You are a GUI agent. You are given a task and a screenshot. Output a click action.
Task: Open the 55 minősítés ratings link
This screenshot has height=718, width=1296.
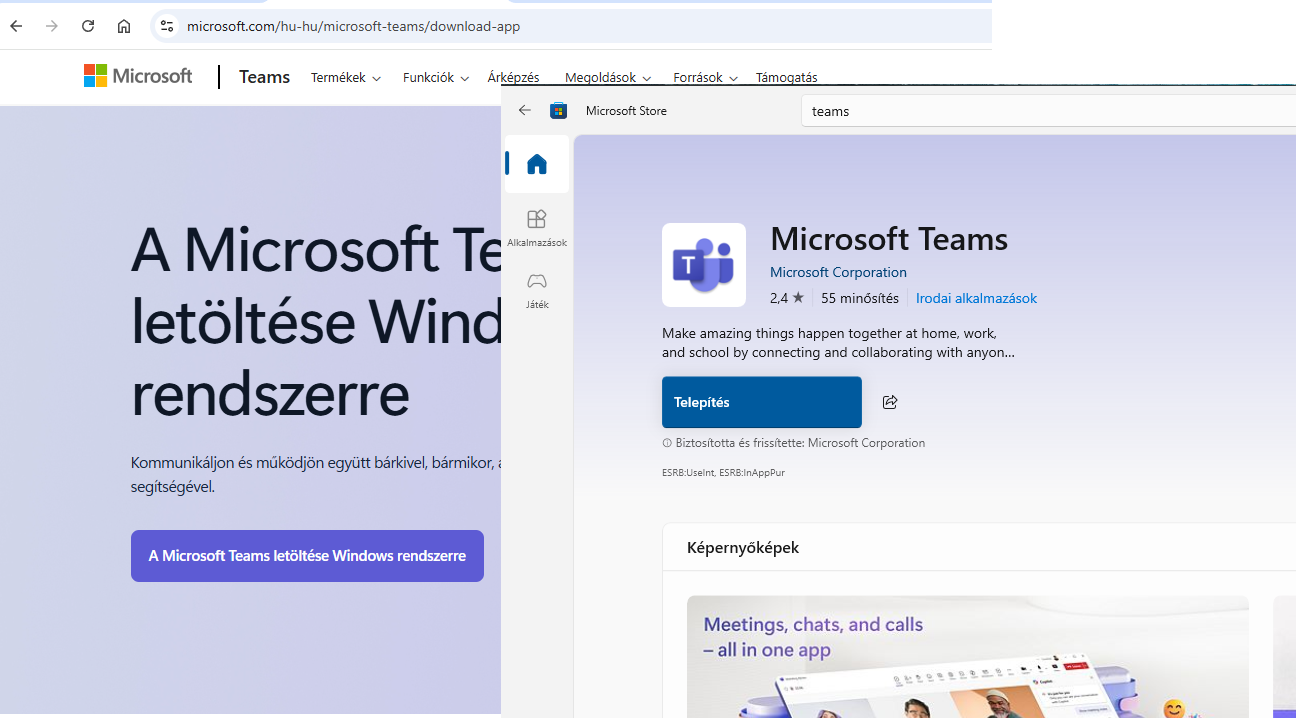click(860, 298)
